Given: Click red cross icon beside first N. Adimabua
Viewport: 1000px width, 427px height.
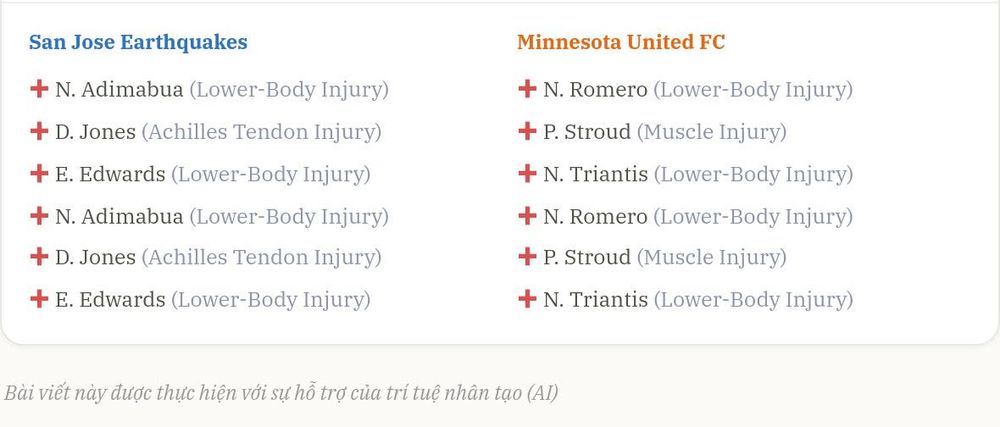Looking at the screenshot, I should [39, 89].
